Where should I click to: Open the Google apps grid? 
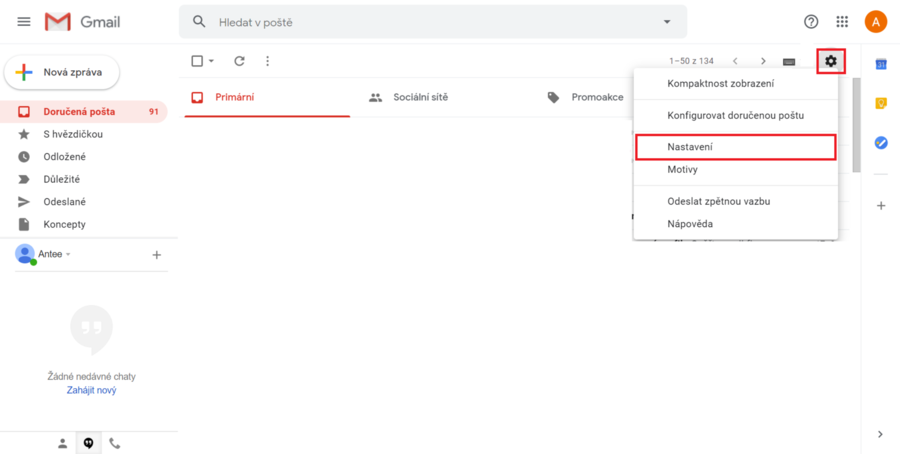coord(842,22)
